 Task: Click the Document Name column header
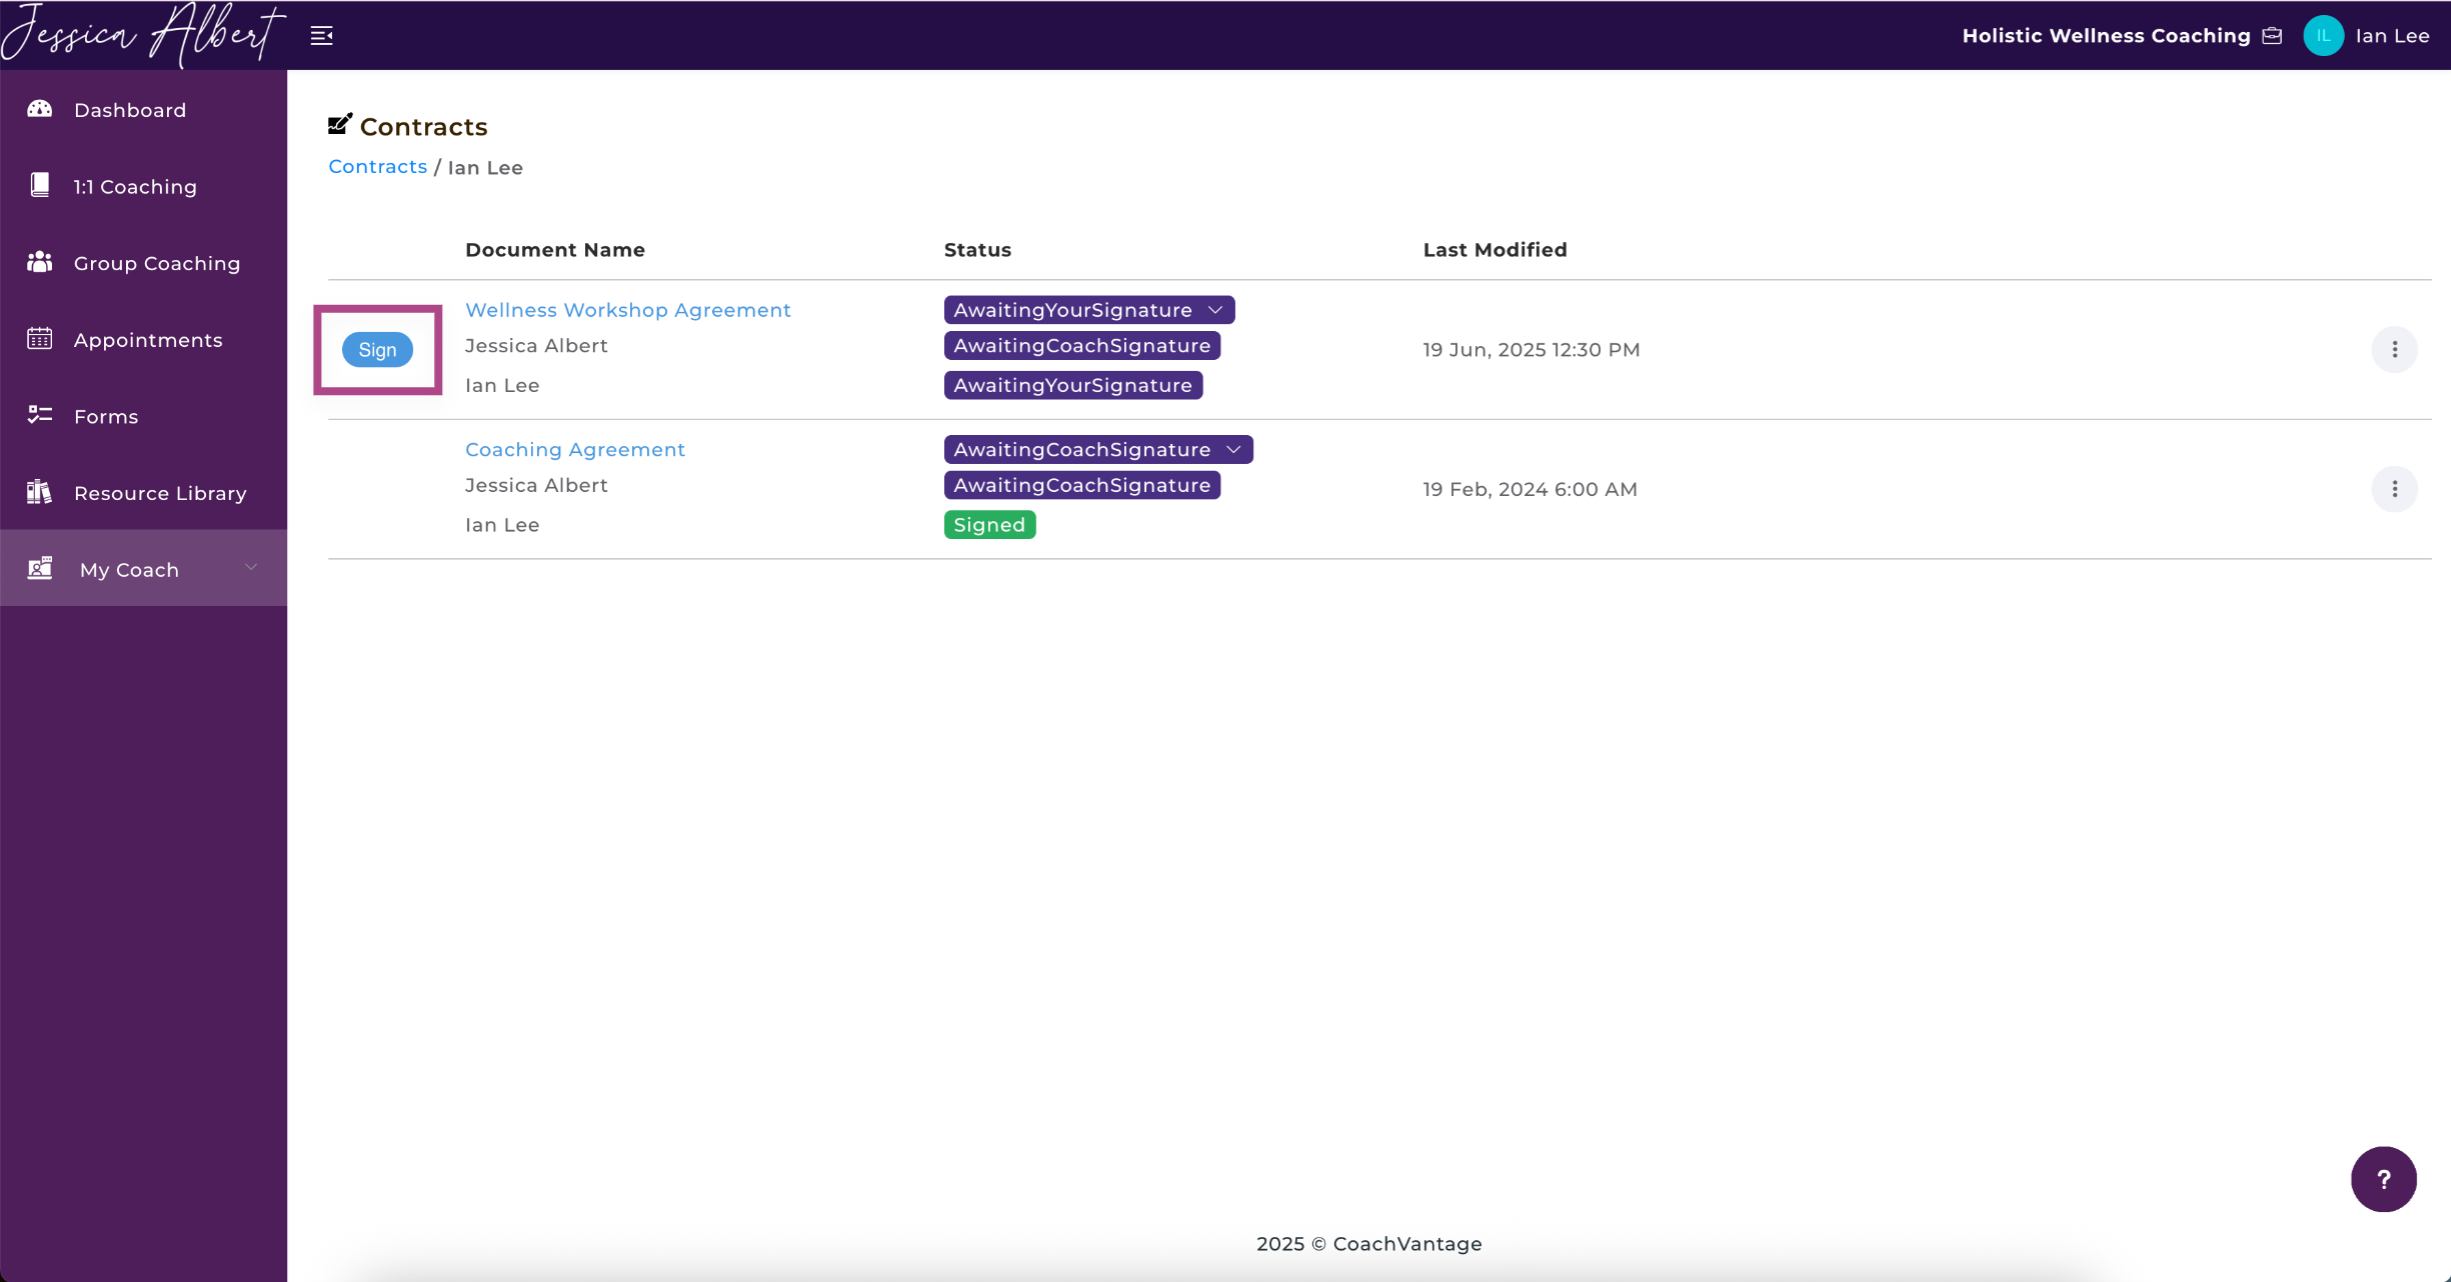(x=555, y=250)
